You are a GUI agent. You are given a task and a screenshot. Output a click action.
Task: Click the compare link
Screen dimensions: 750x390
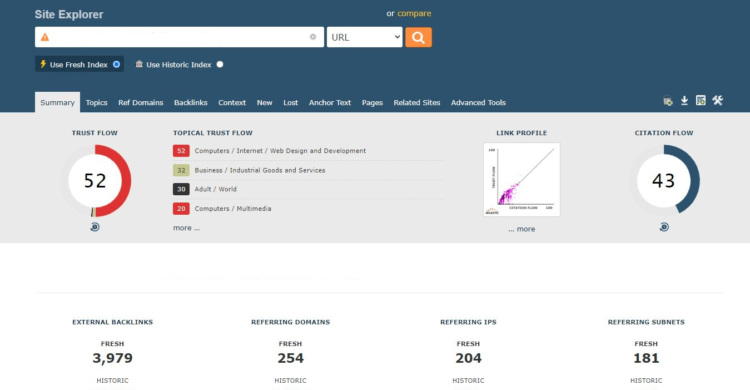click(414, 13)
